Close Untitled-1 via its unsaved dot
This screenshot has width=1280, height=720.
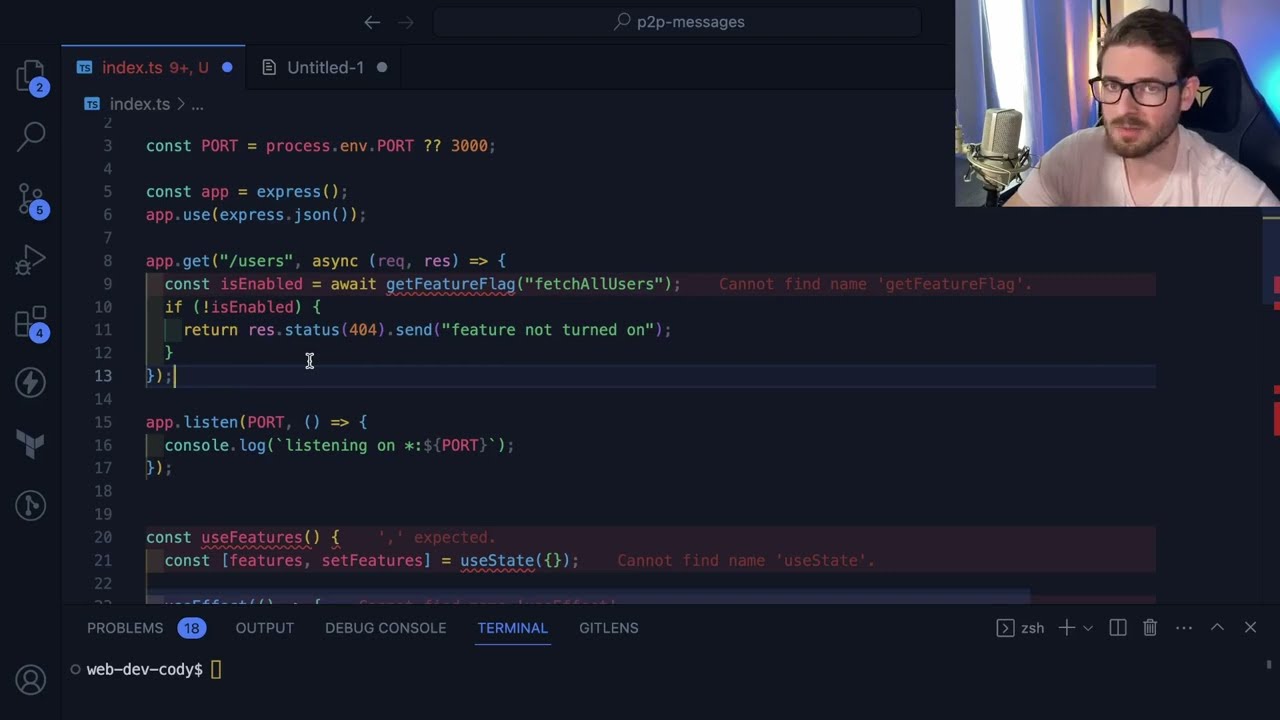381,67
